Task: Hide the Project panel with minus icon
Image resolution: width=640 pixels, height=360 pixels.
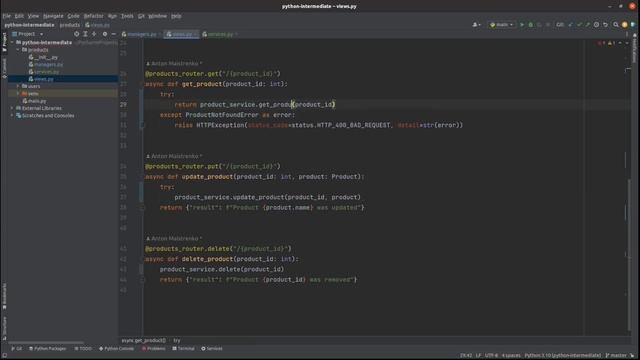Action: (x=114, y=34)
